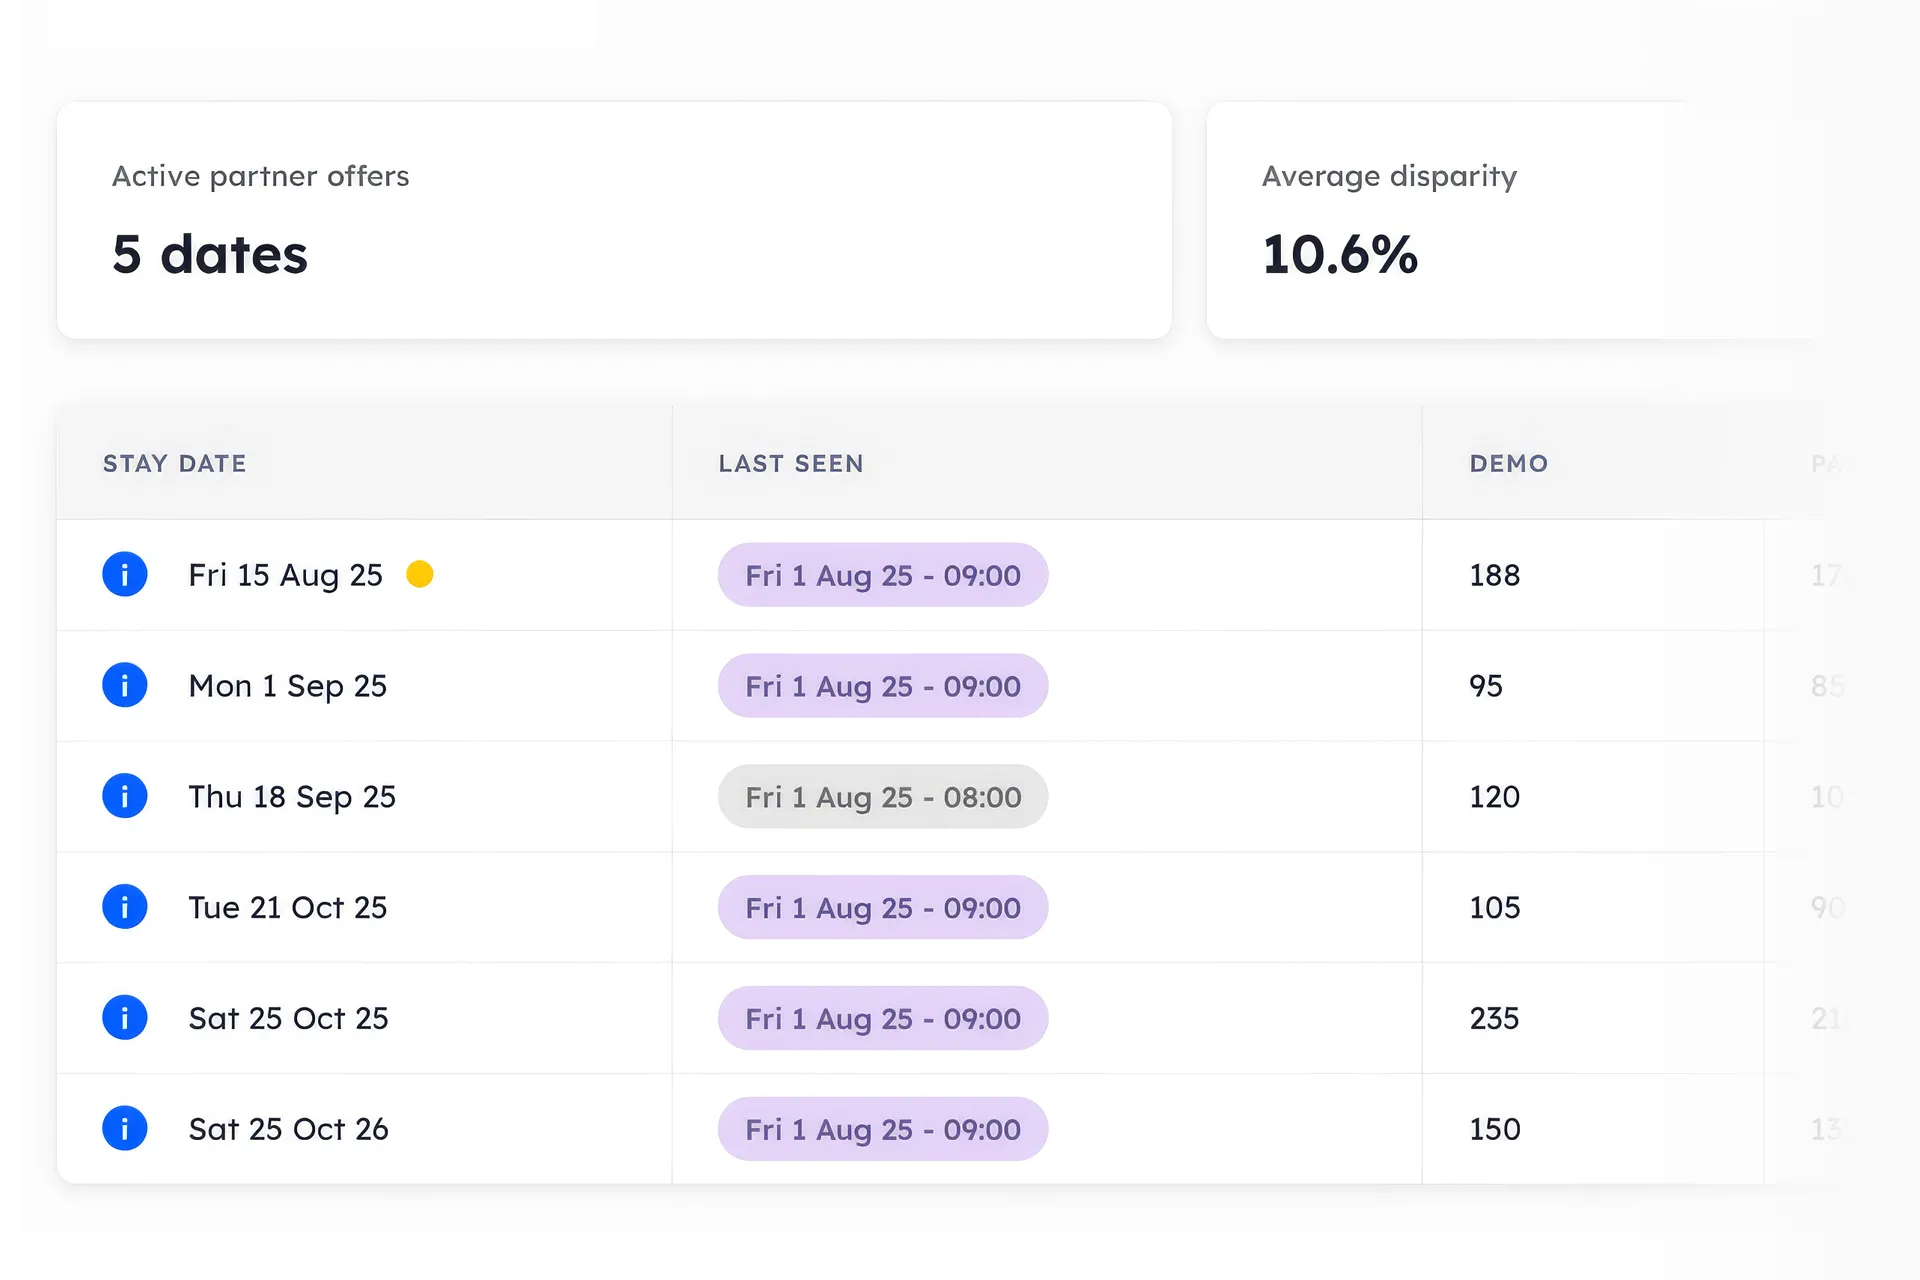Select stay date 'Fri 15 Aug 25'
The width and height of the screenshot is (1920, 1280).
(x=286, y=575)
